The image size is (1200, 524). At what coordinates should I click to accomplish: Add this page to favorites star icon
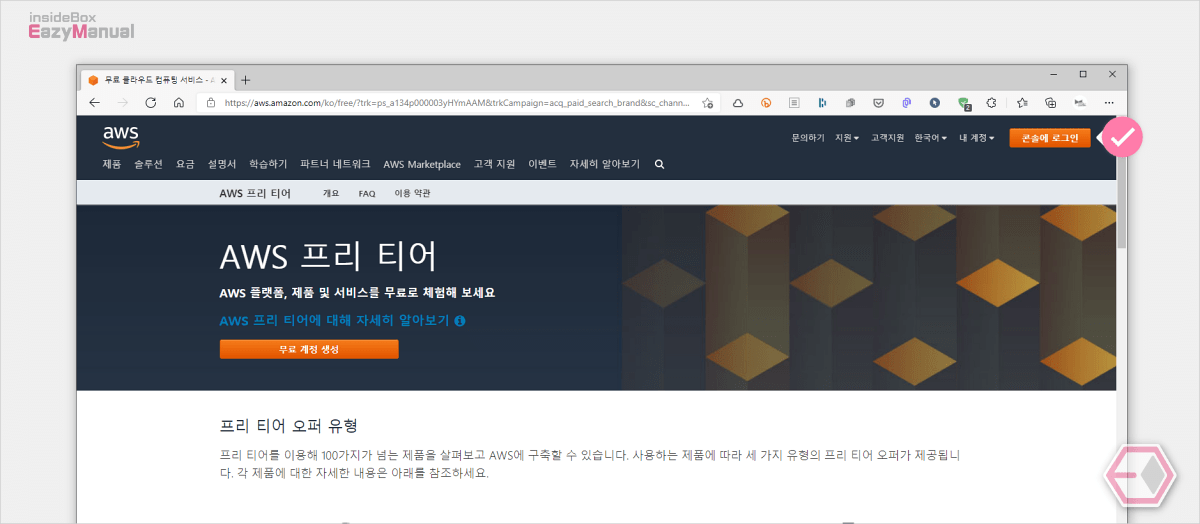[x=707, y=102]
